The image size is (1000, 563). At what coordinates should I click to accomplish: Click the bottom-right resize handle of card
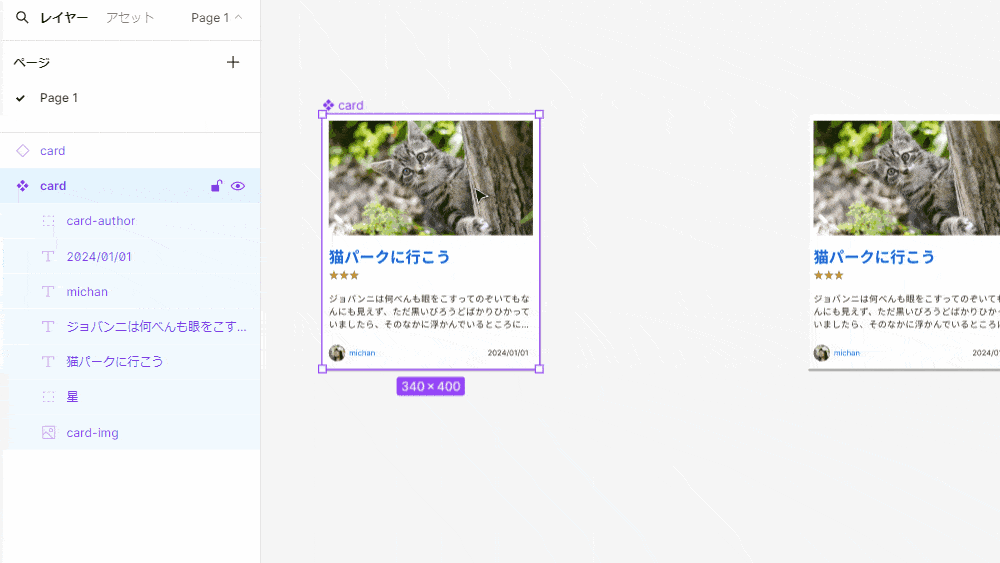[x=540, y=369]
